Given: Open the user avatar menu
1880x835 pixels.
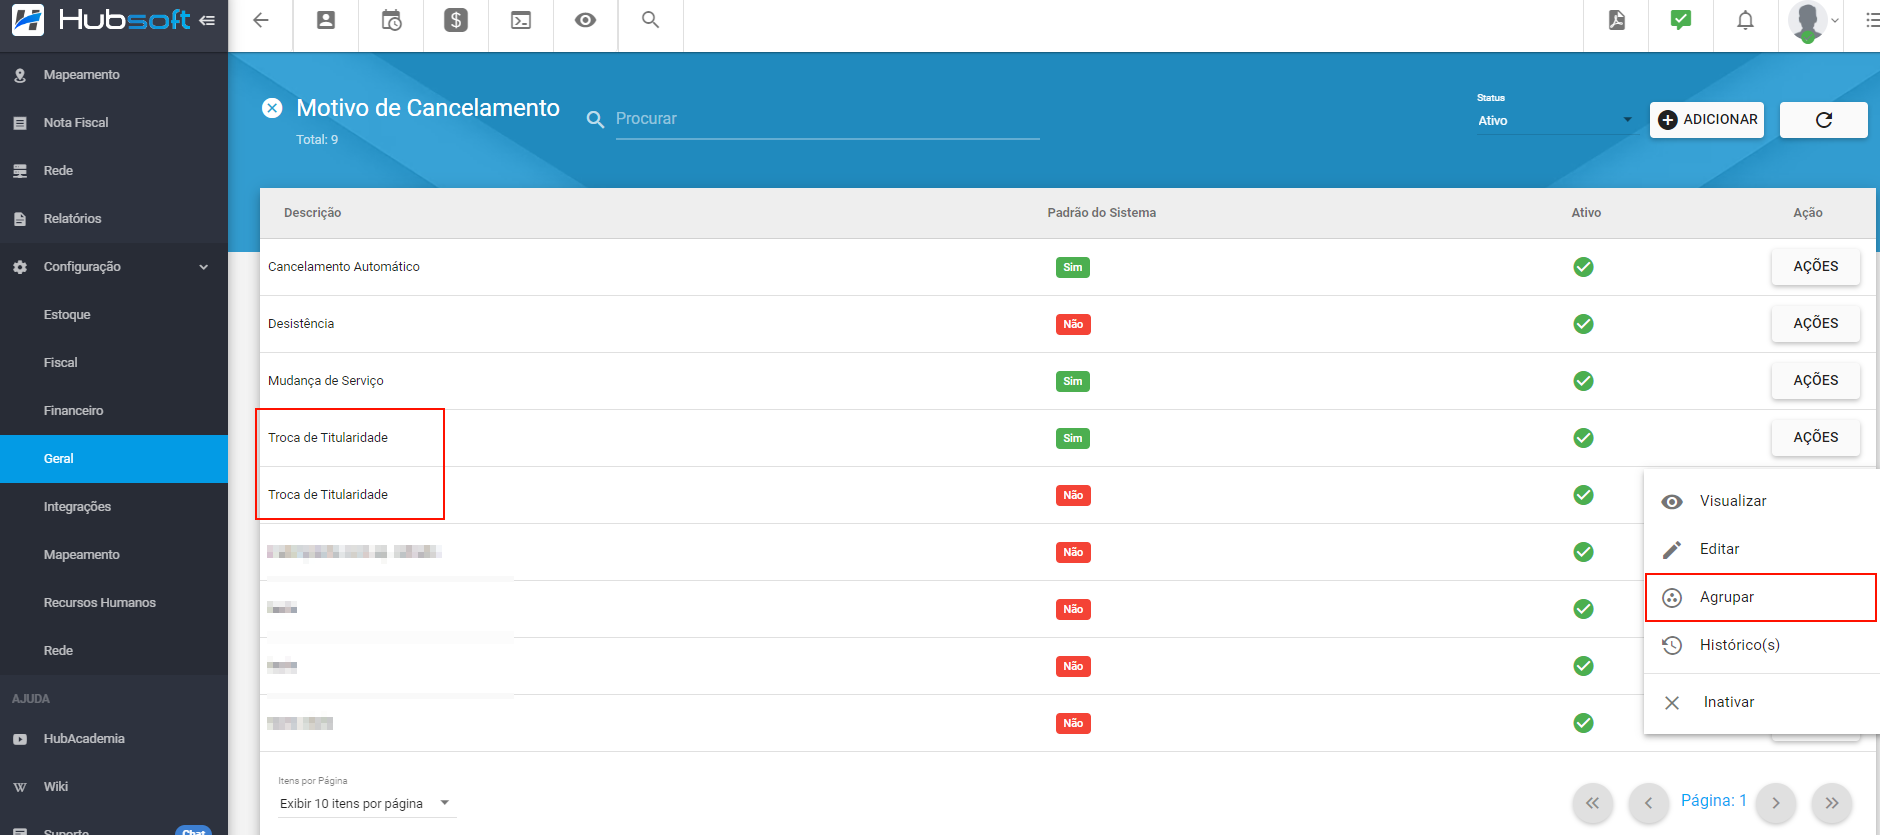Looking at the screenshot, I should [1808, 21].
